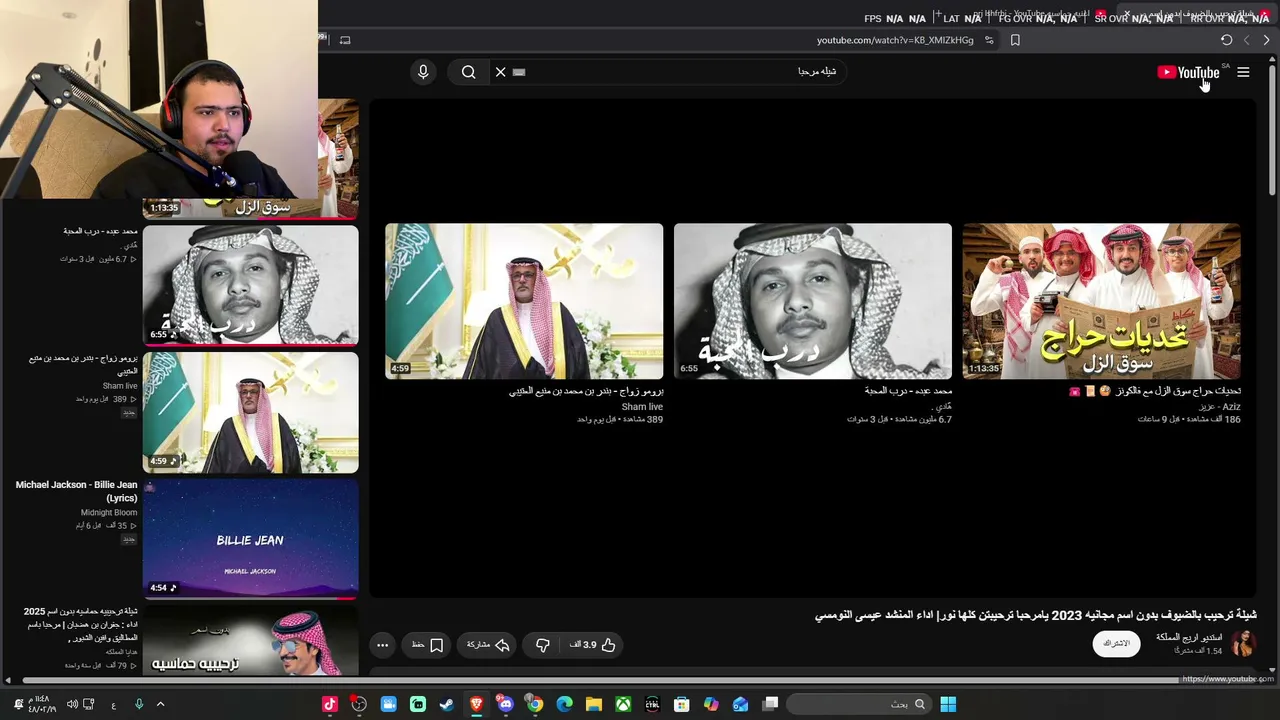Start voice search with the microphone icon
1280x720 pixels.
point(423,72)
